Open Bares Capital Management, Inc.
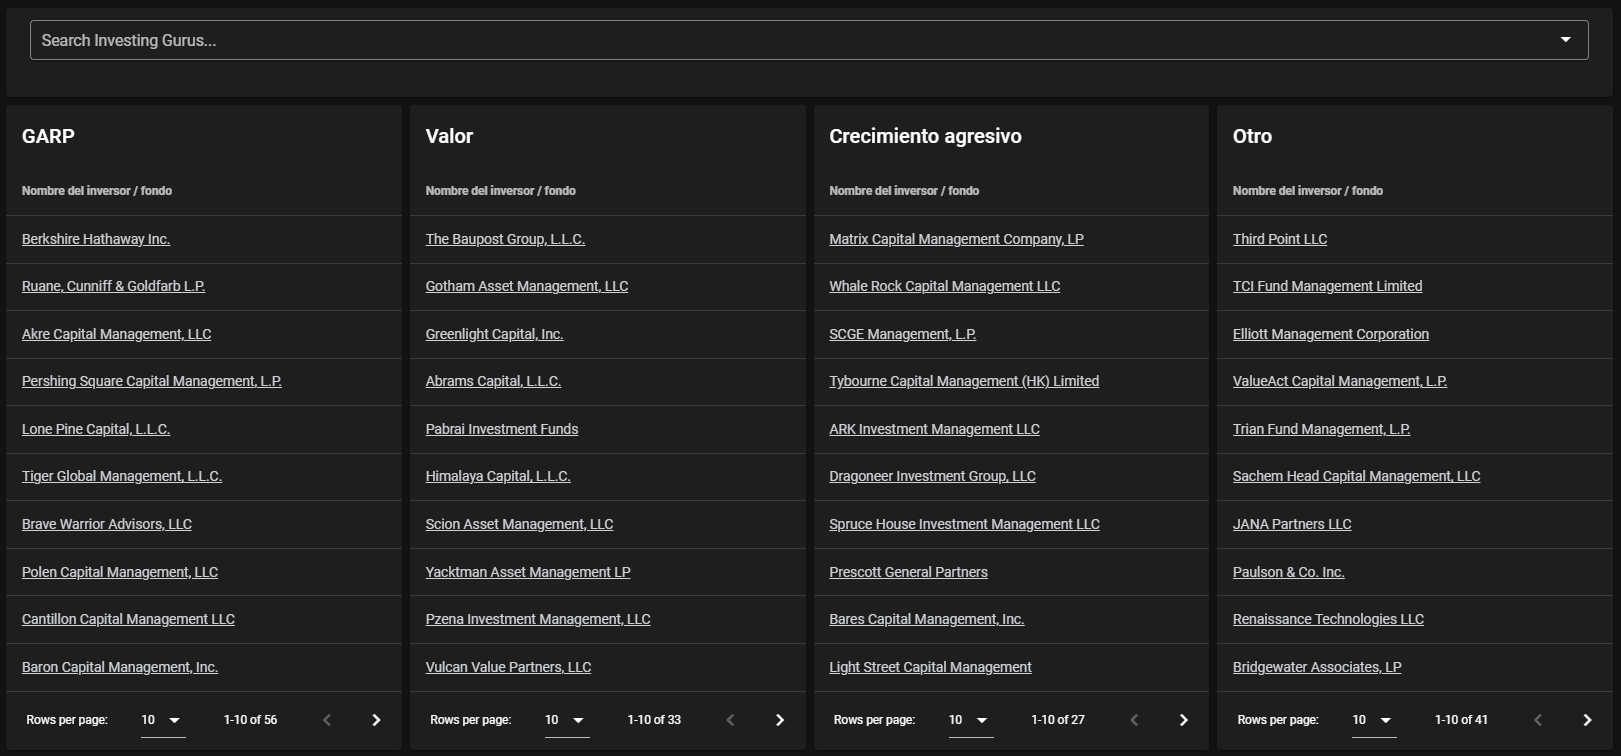Image resolution: width=1621 pixels, height=756 pixels. pyautogui.click(x=926, y=619)
